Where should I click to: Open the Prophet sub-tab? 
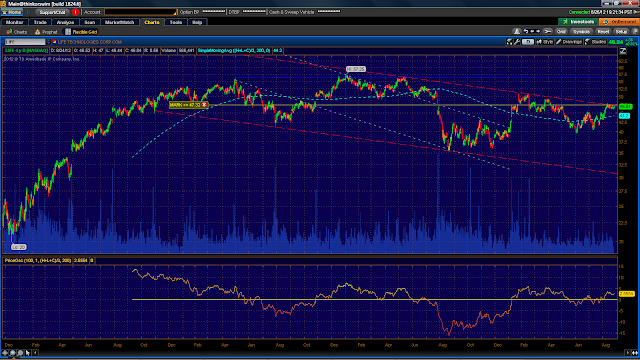pyautogui.click(x=46, y=32)
